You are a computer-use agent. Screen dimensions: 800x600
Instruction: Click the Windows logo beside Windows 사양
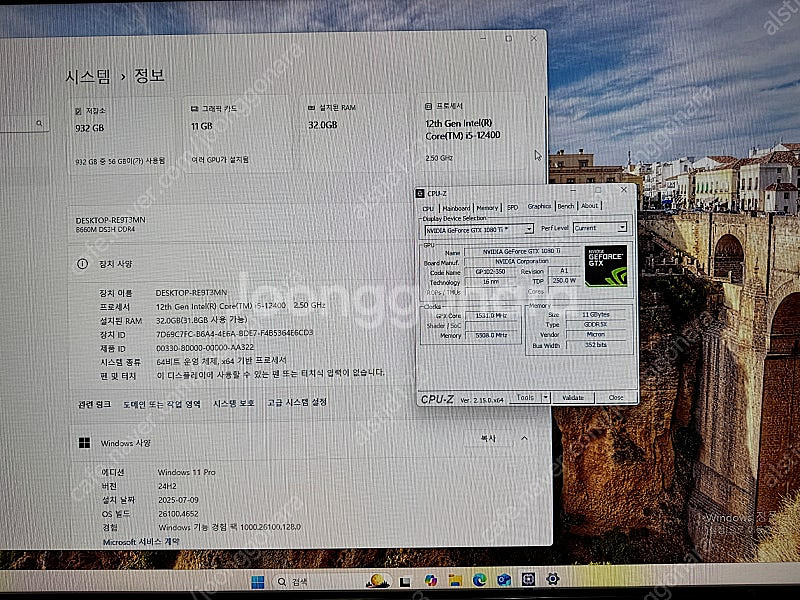[x=84, y=443]
